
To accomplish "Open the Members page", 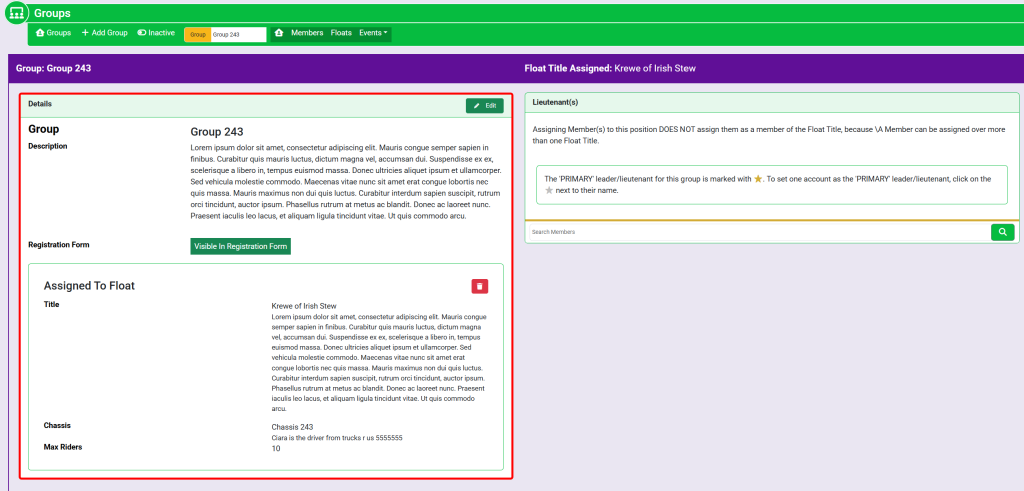I will 307,33.
